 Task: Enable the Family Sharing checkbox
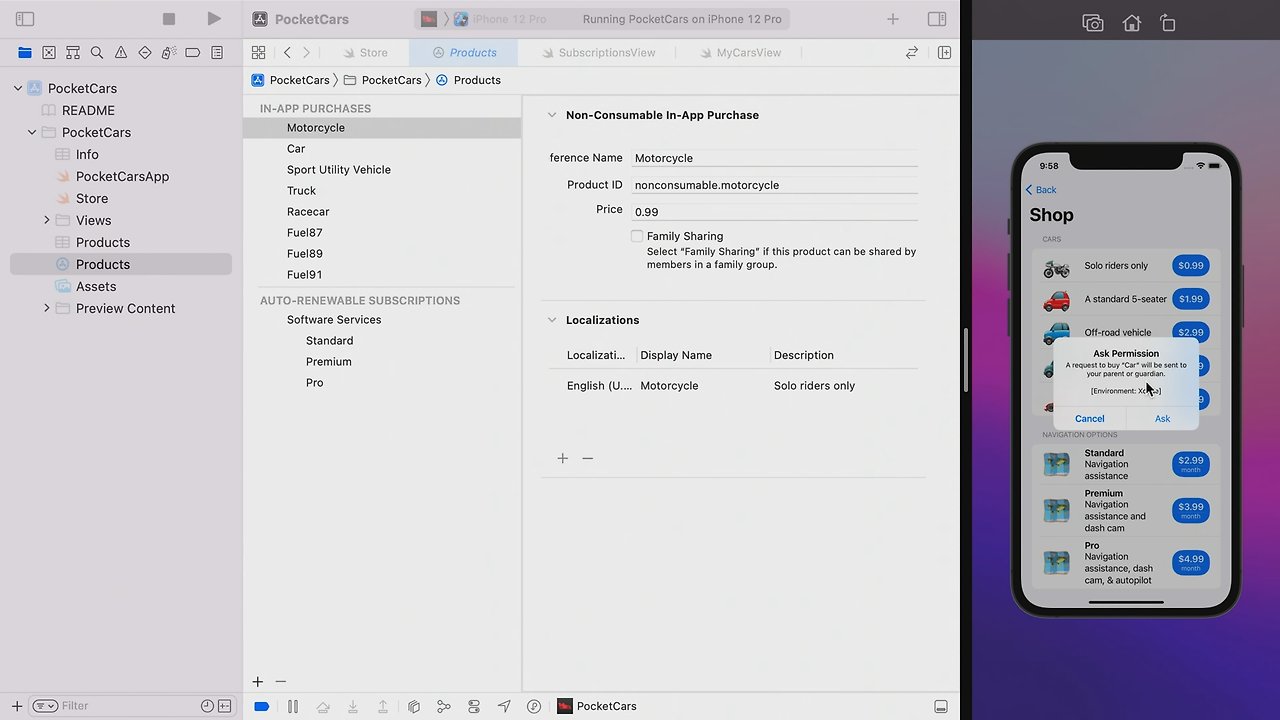coord(637,236)
